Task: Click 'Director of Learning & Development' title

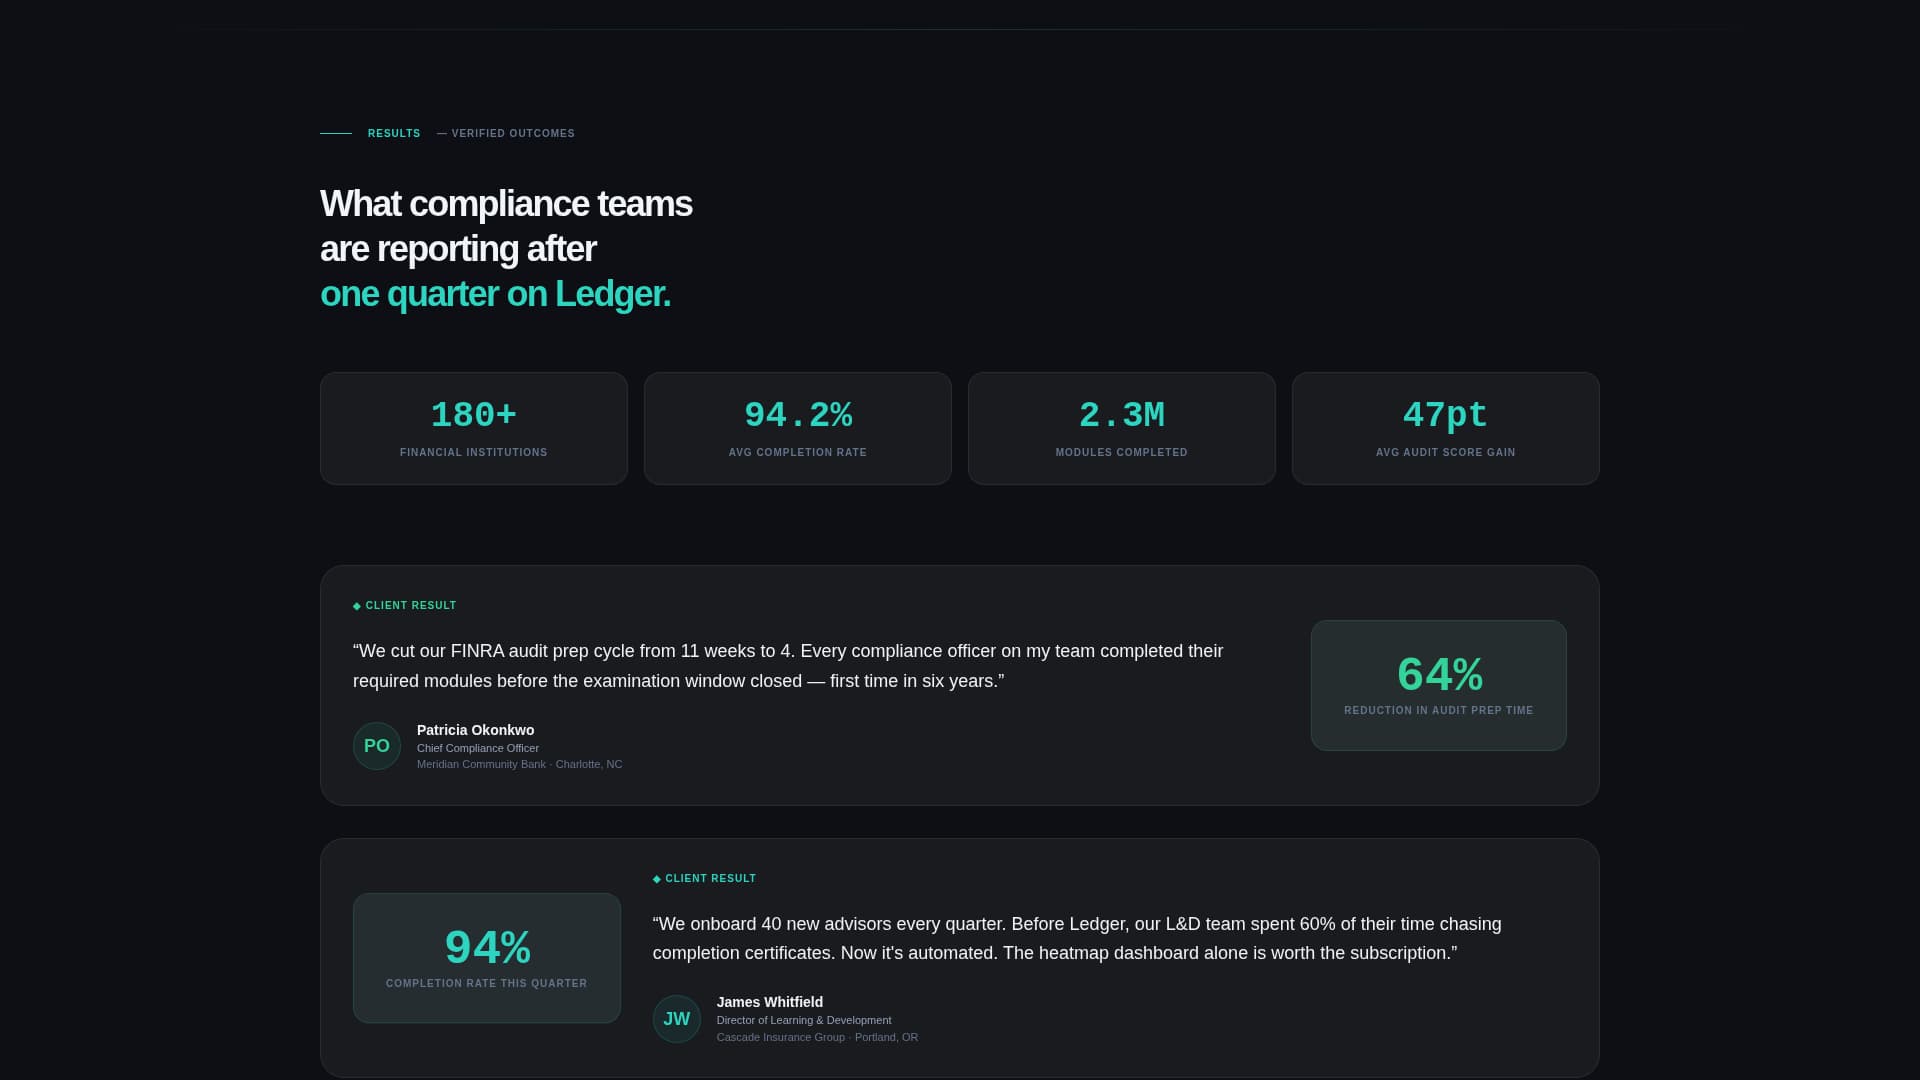Action: [804, 1020]
